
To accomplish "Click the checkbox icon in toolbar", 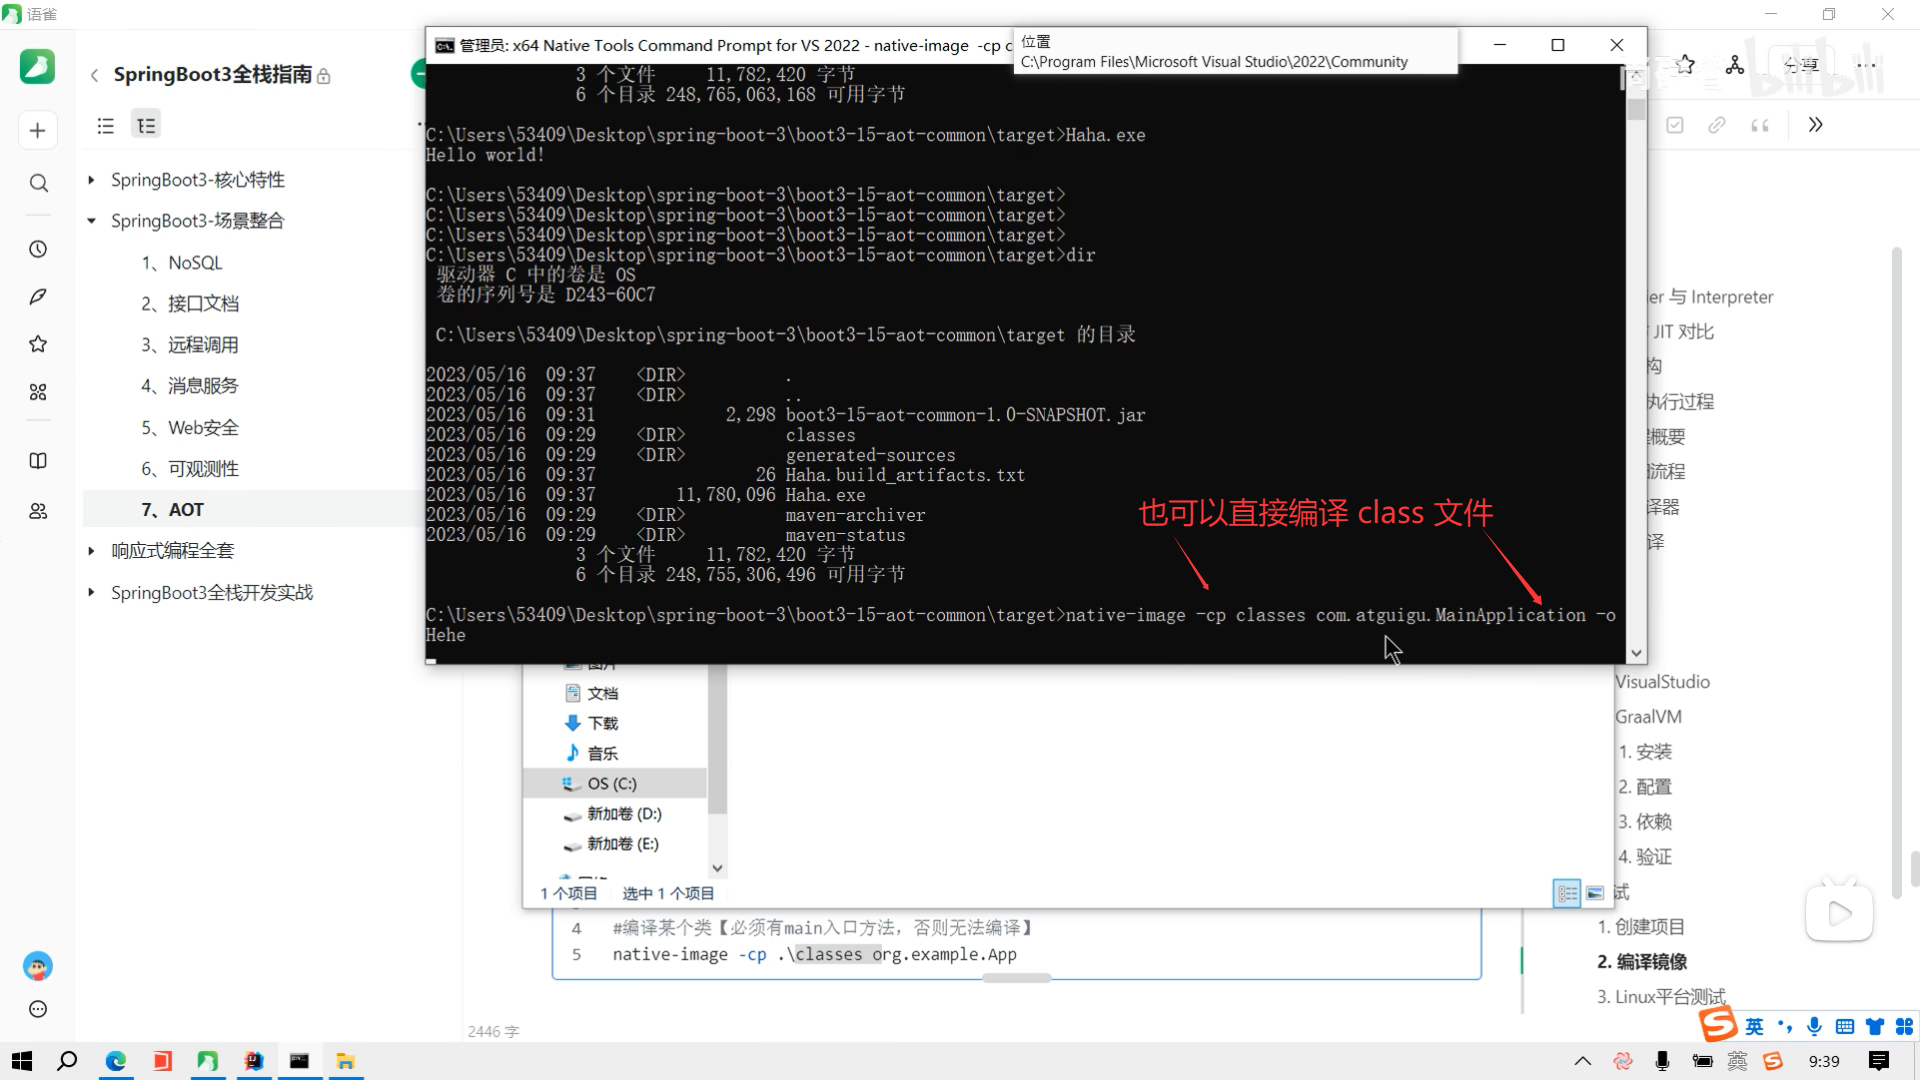I will [1675, 125].
